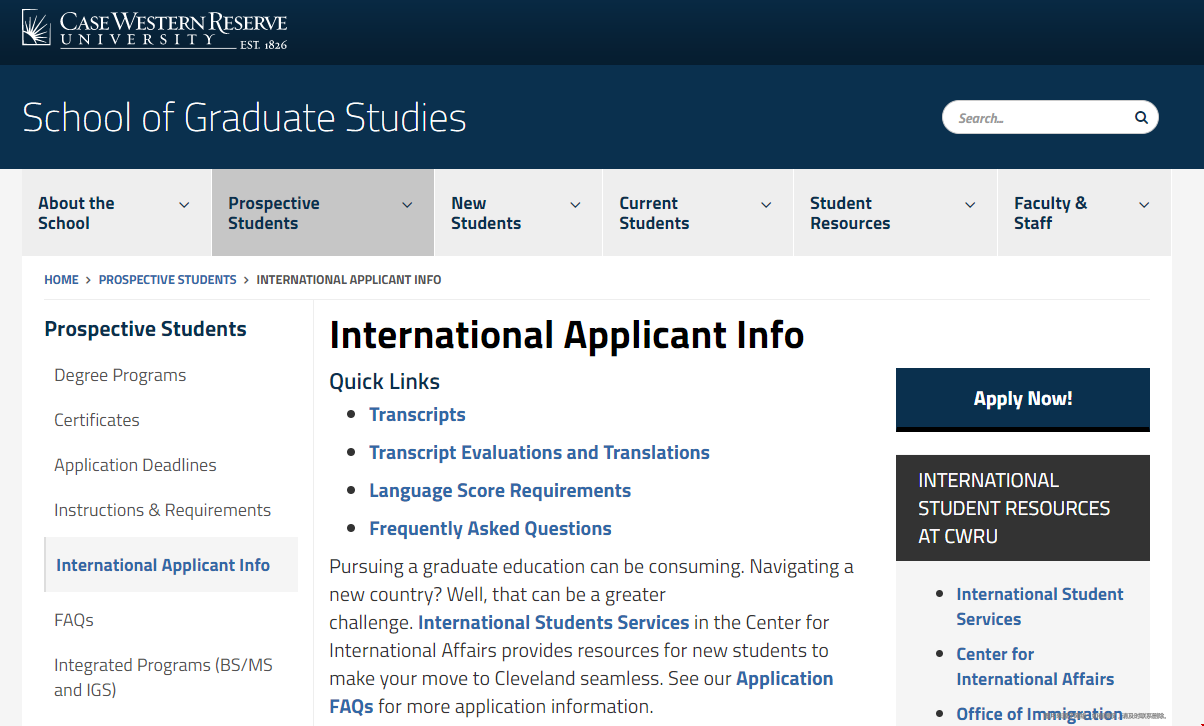Open Degree Programs in the sidebar
Screen dimensions: 1204x726
(x=120, y=375)
